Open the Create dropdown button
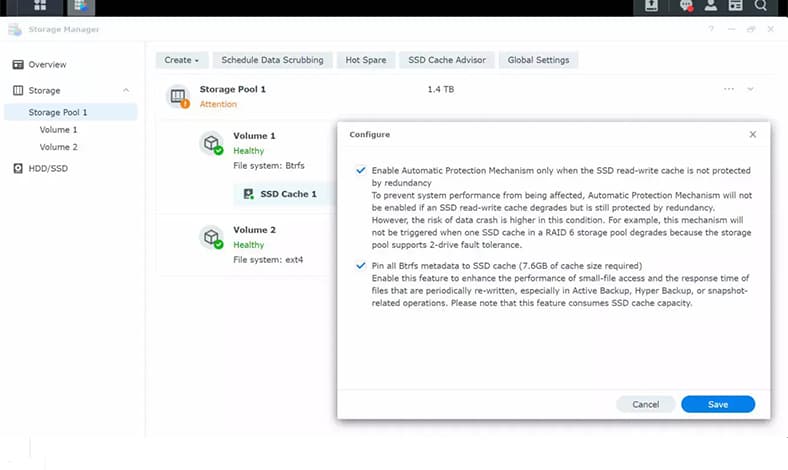 click(181, 60)
